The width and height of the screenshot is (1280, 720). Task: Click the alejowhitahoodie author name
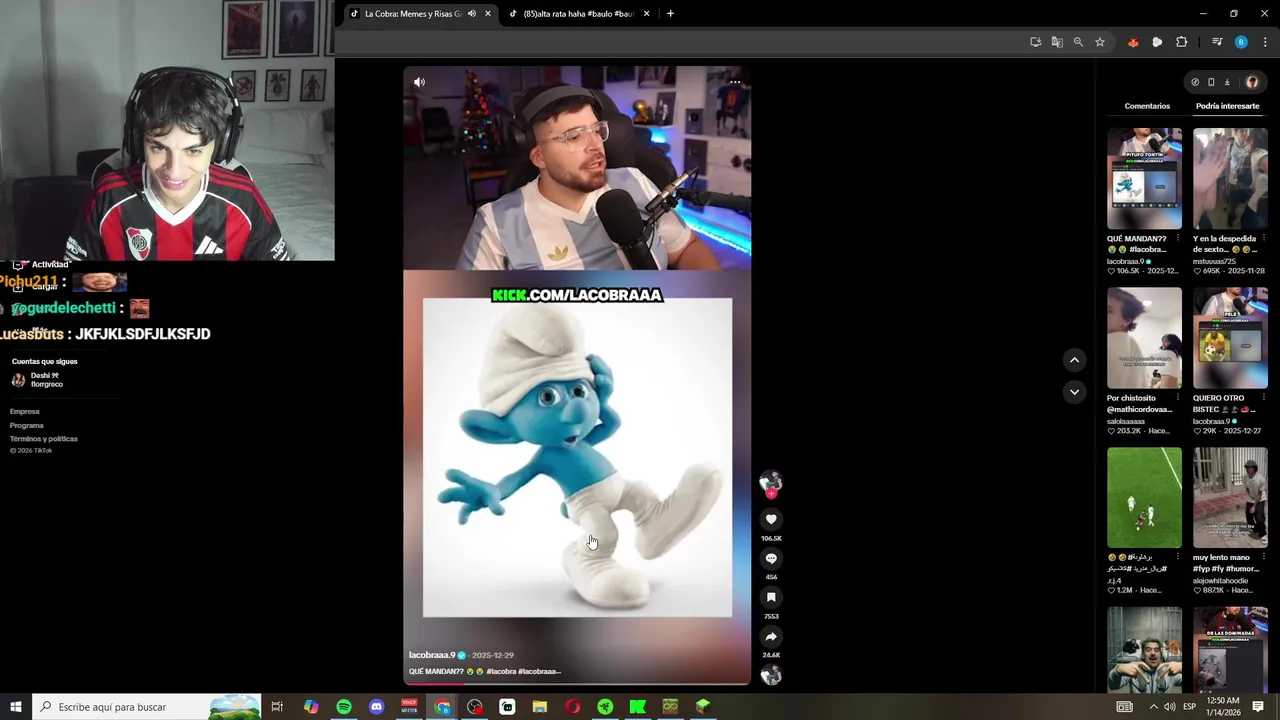(x=1220, y=580)
